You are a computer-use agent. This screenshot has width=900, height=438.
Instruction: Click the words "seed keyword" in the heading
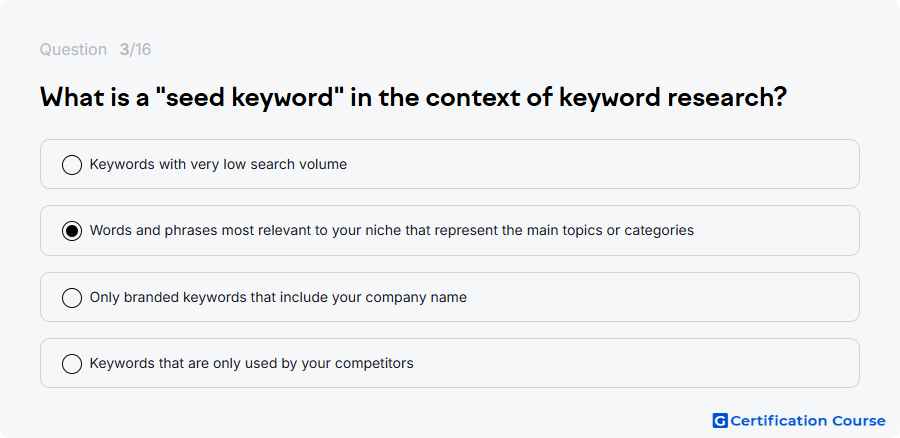250,98
